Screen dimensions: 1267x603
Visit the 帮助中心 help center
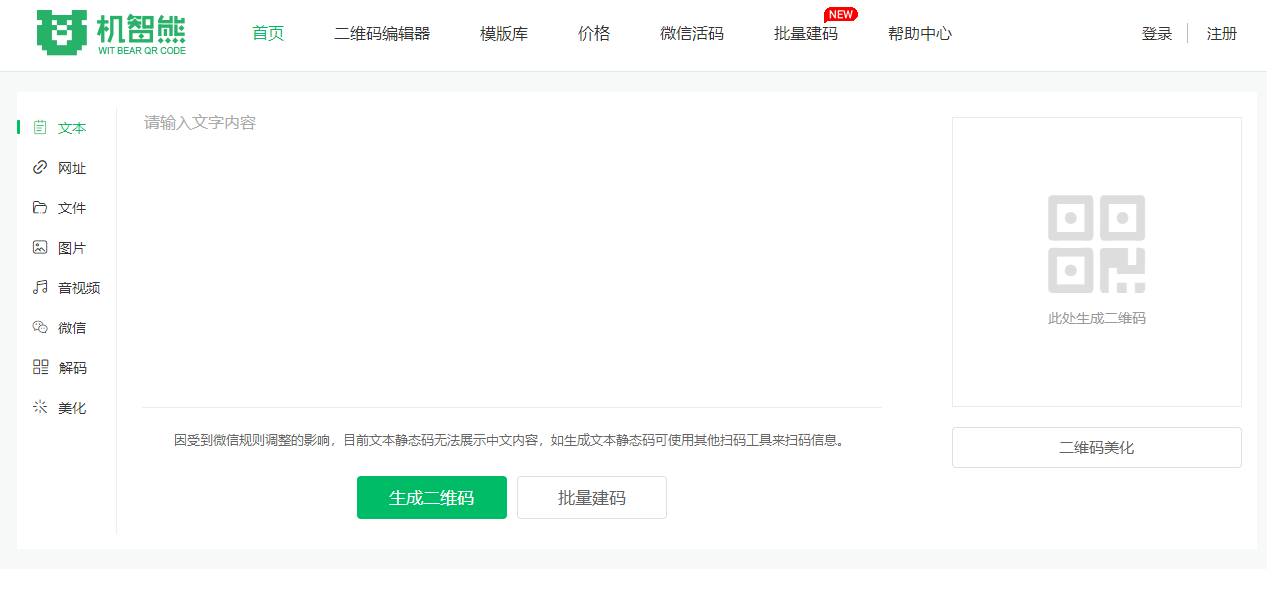coord(919,32)
